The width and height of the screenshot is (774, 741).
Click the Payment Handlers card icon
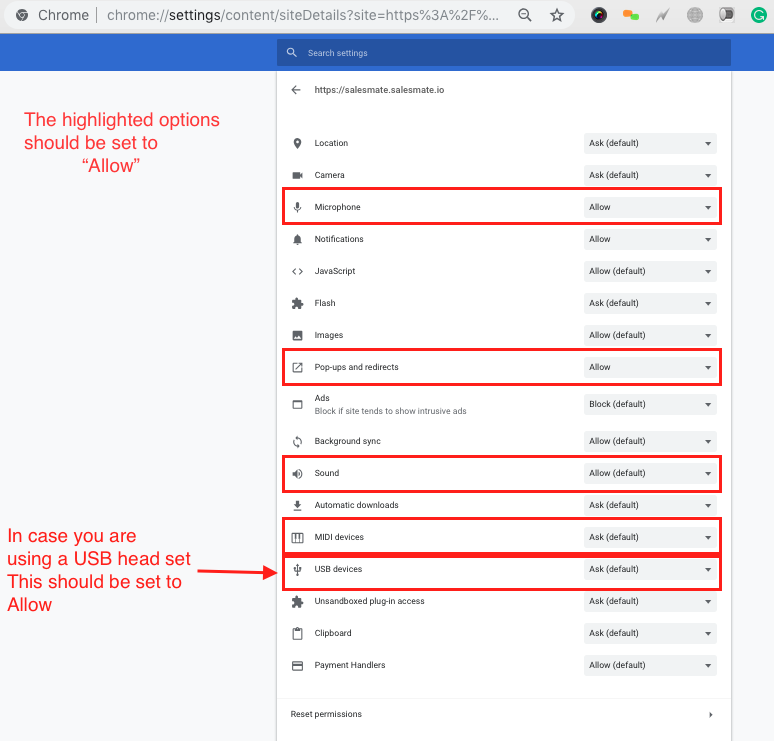[x=297, y=665]
